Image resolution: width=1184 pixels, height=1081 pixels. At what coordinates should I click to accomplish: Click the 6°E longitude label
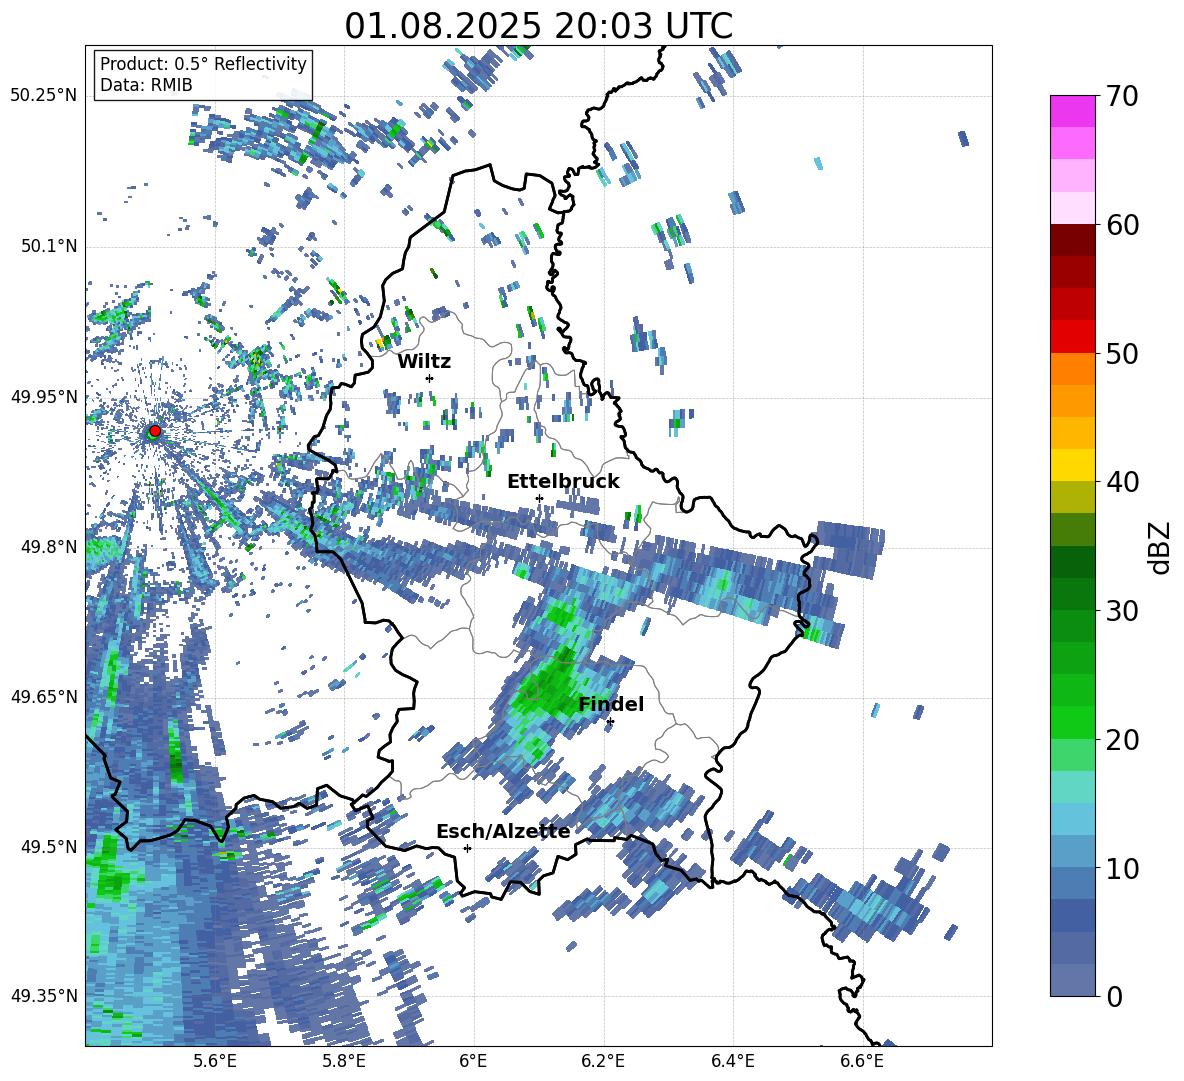(x=473, y=1061)
